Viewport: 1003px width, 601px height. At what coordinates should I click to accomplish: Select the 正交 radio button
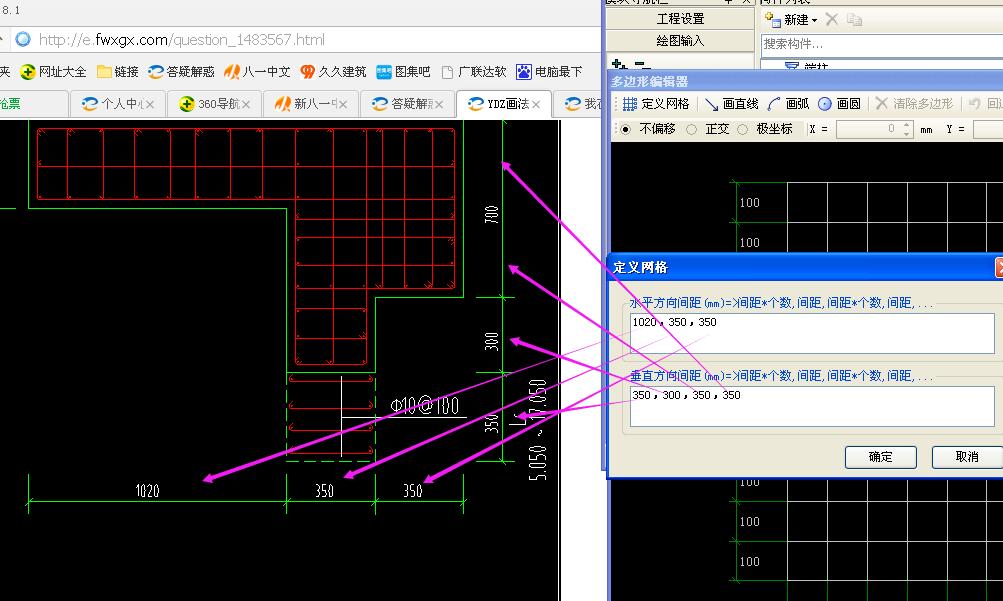[691, 129]
